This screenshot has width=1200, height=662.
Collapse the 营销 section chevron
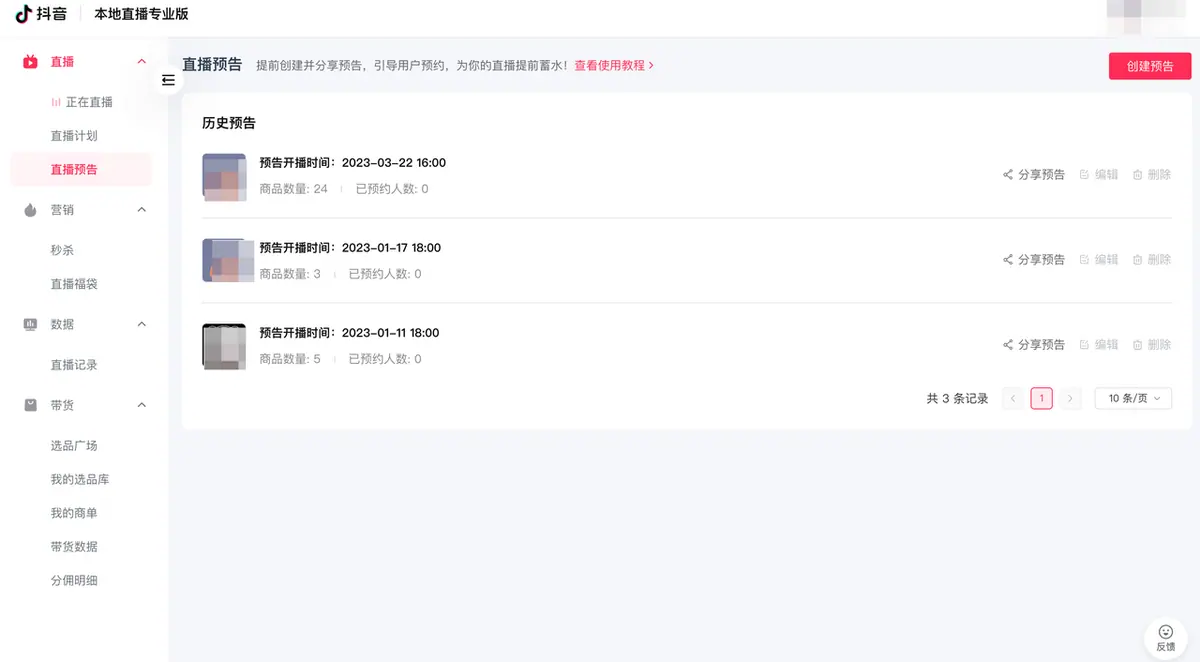pyautogui.click(x=141, y=210)
